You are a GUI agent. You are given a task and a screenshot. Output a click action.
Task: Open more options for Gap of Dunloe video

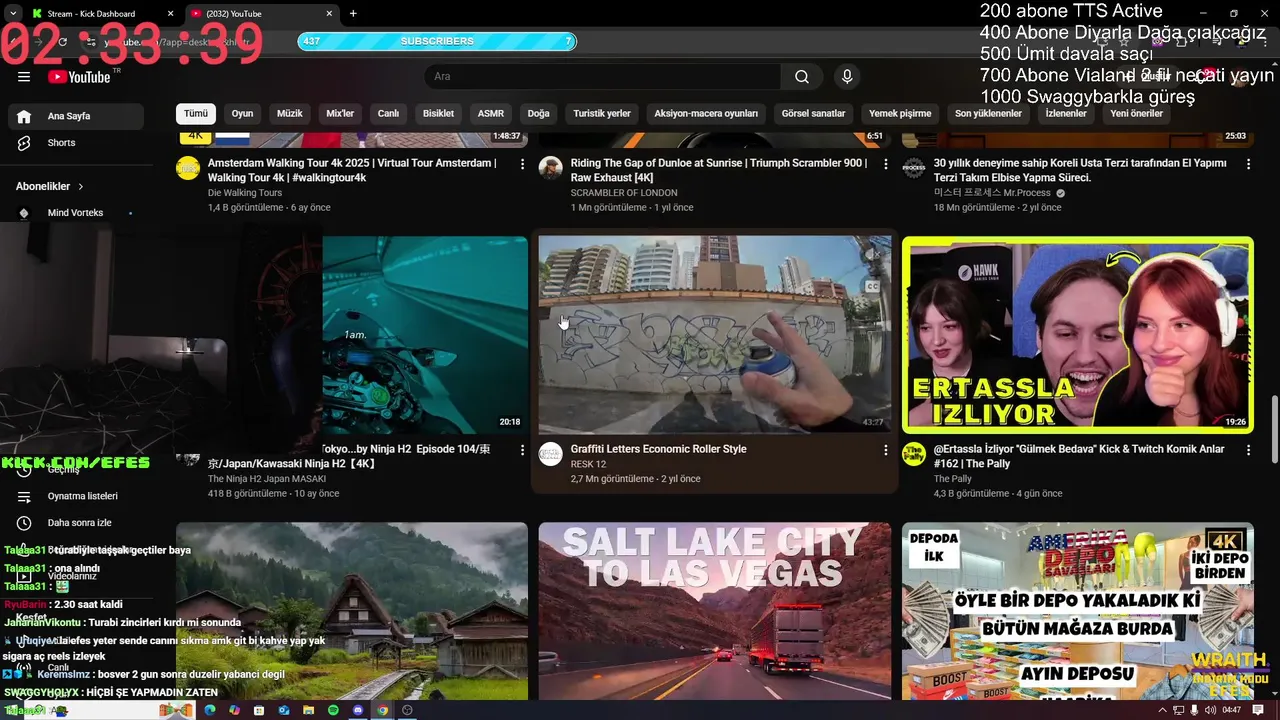[885, 164]
